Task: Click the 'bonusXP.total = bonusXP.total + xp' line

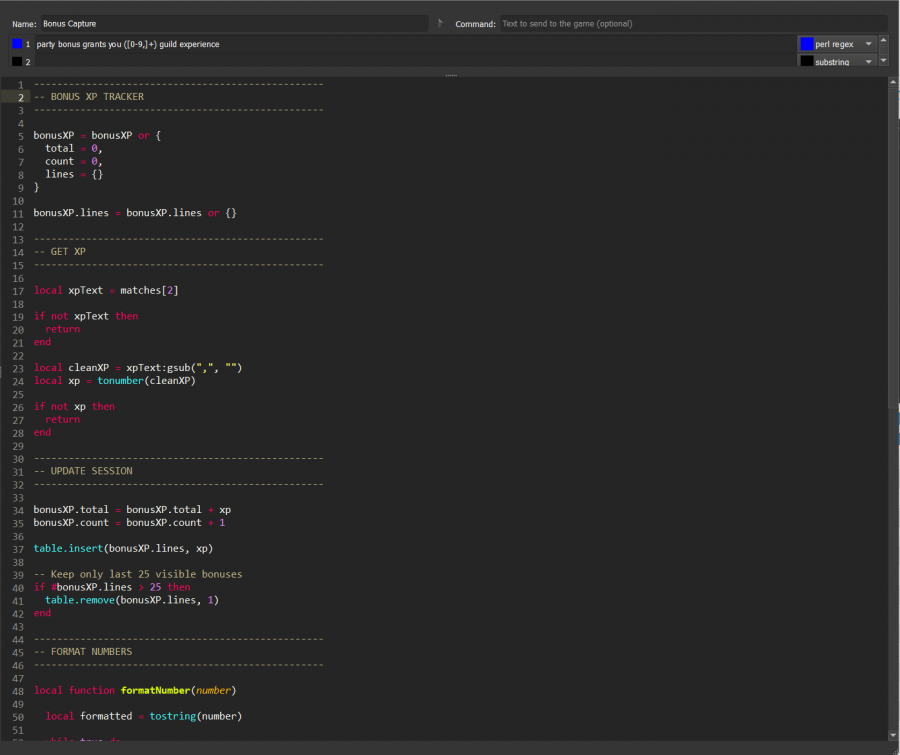Action: [x=132, y=510]
